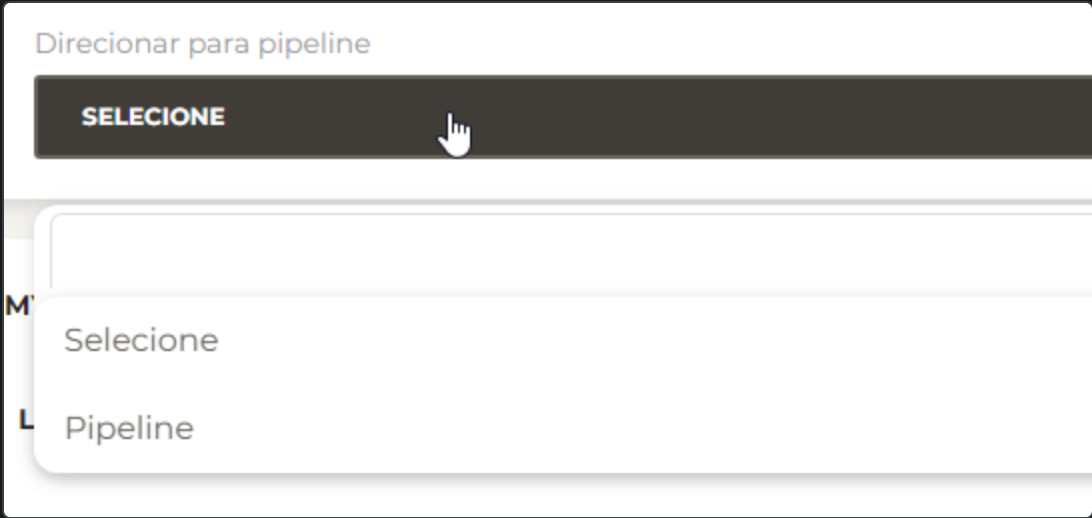Click the Pipeline list entry
The image size is (1092, 518).
point(129,428)
